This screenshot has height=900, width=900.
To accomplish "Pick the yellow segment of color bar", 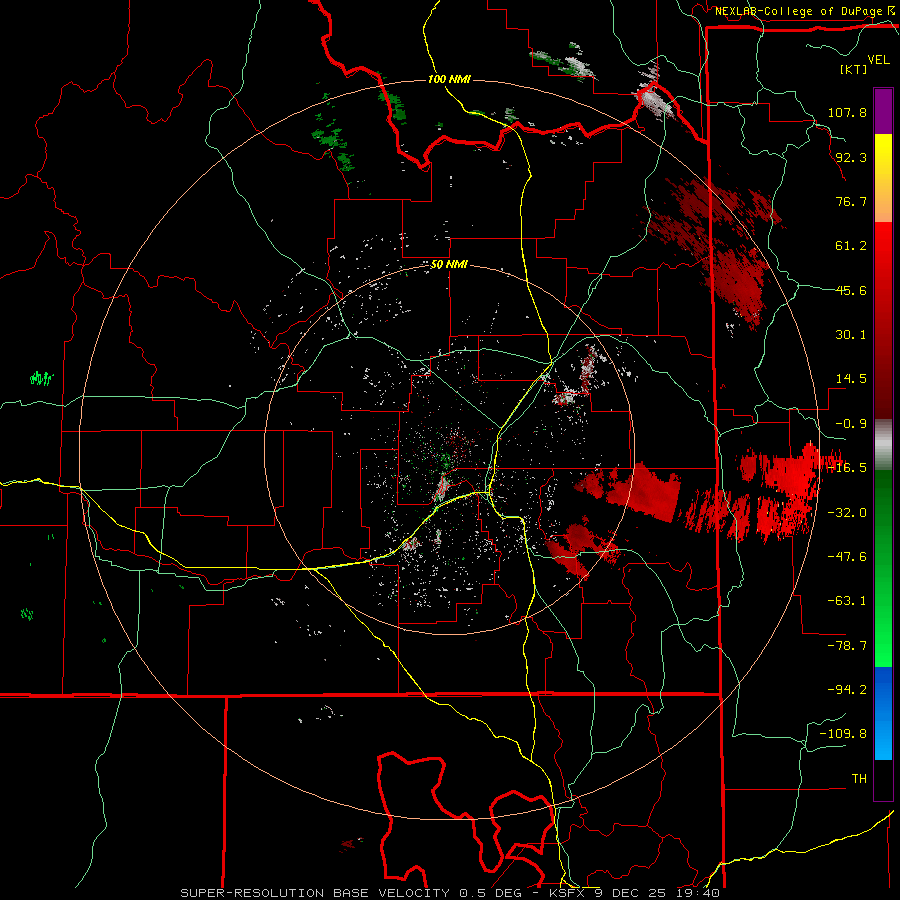I will (883, 178).
